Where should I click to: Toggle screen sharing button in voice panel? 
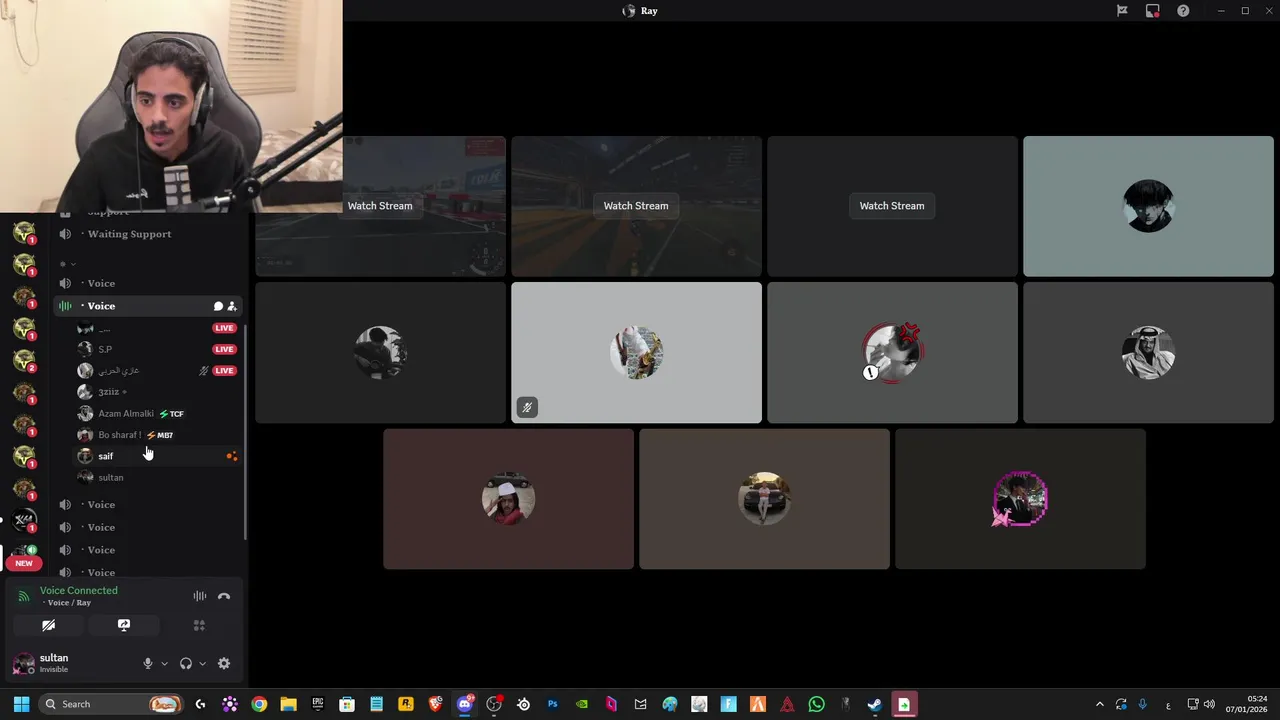tap(124, 625)
